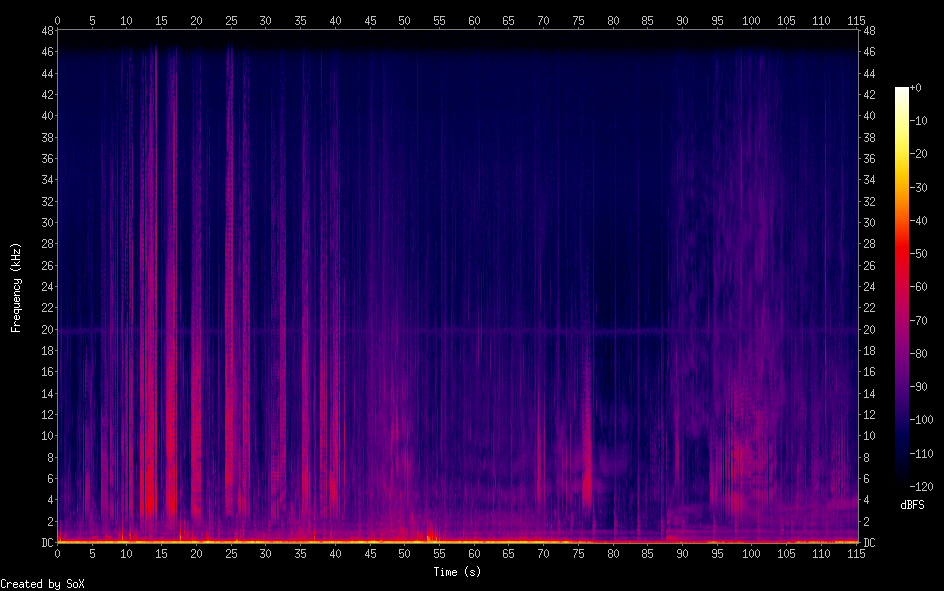944x591 pixels.
Task: Click the 0 tick on the bottom time axis
Action: point(57,553)
